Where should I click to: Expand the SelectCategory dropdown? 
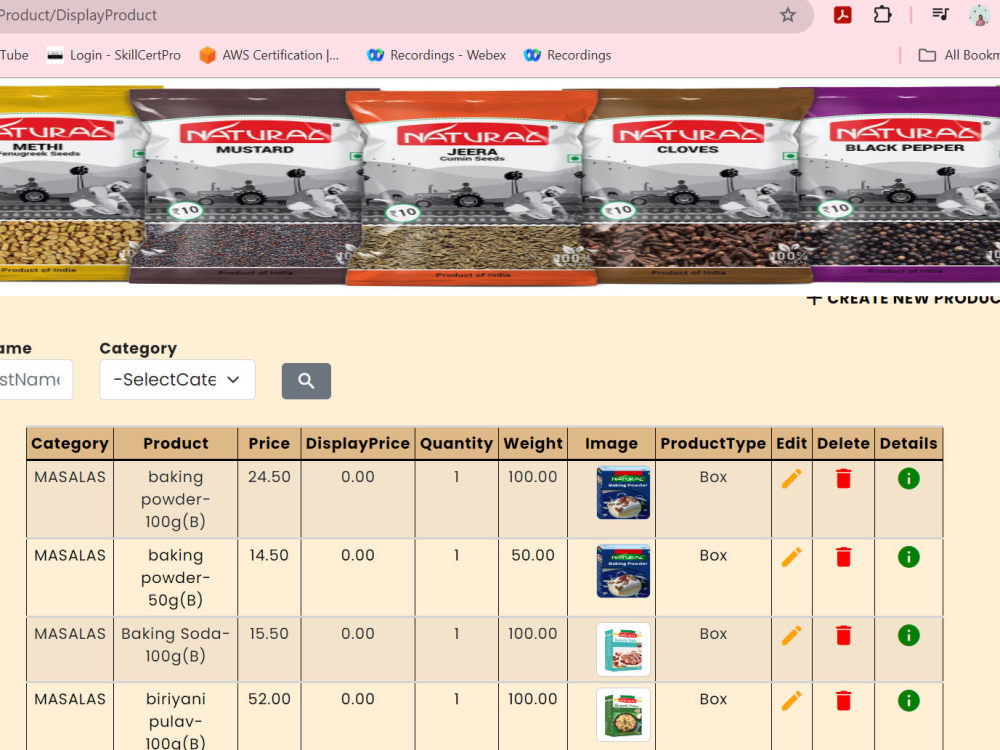pyautogui.click(x=177, y=379)
